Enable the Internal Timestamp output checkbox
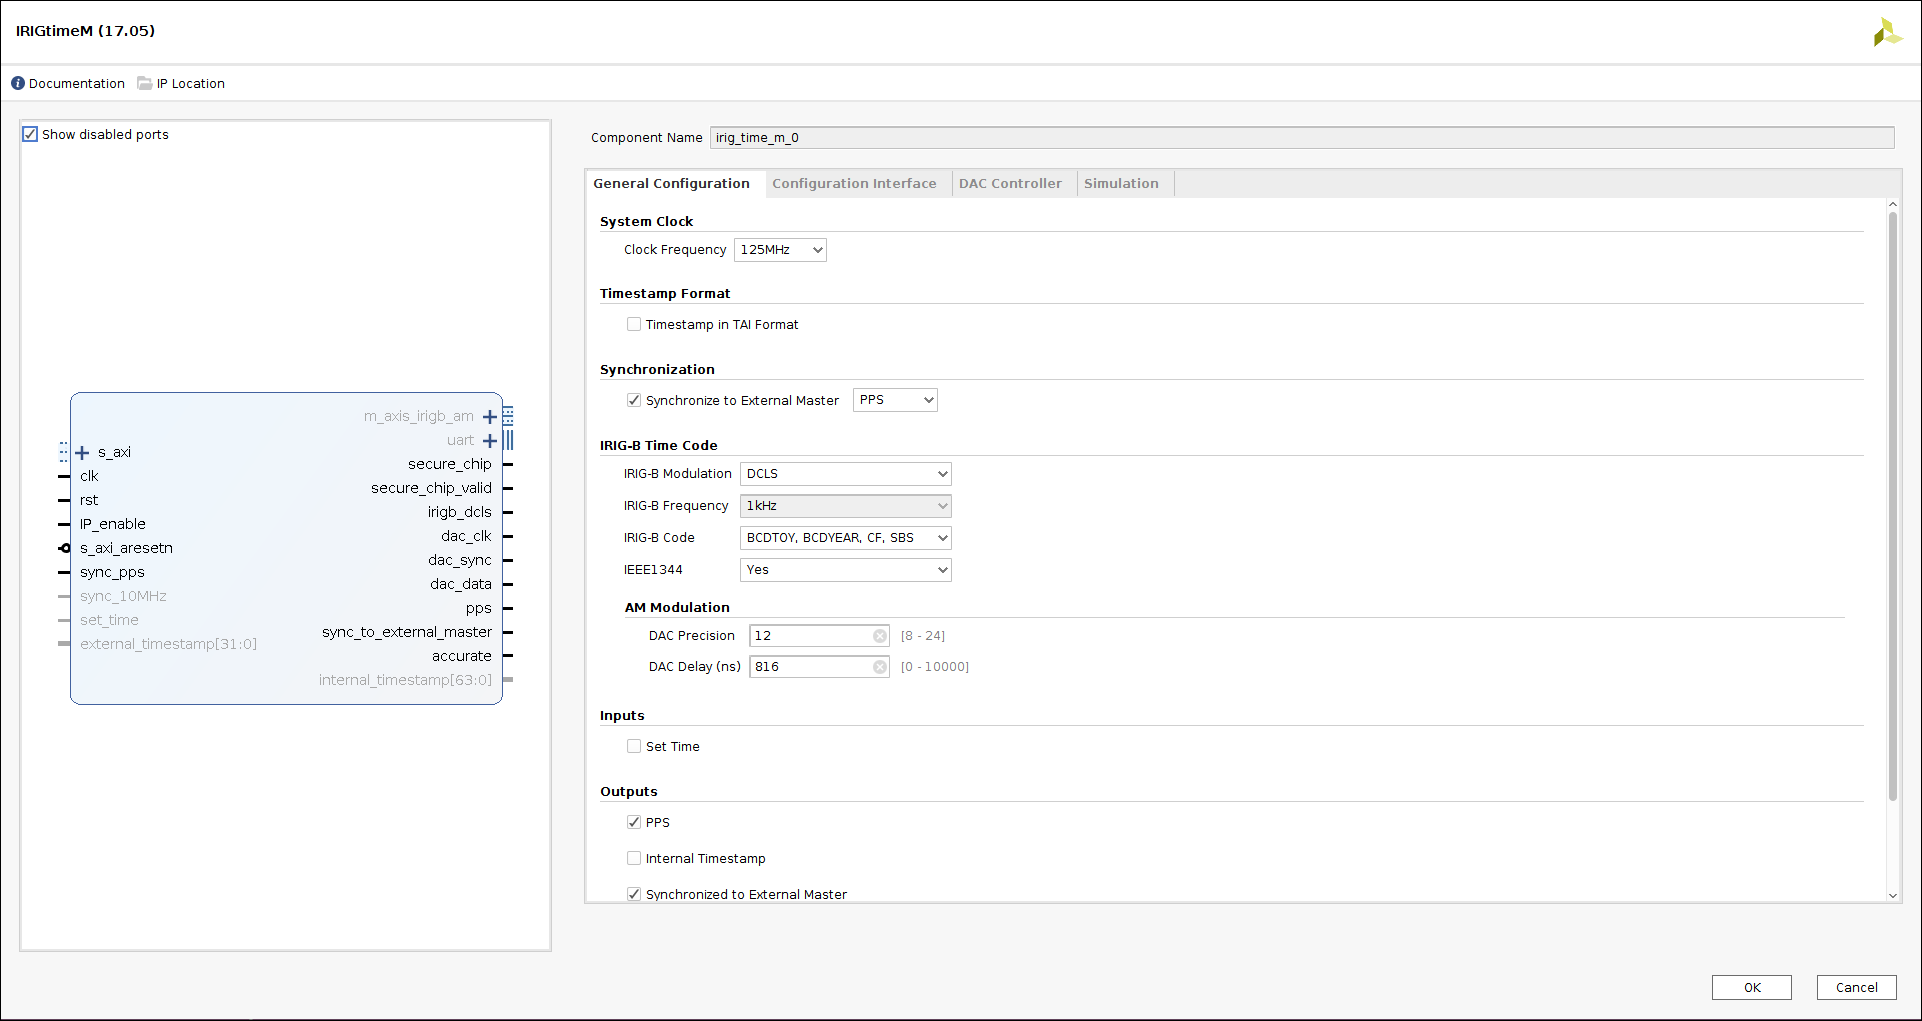 click(634, 858)
